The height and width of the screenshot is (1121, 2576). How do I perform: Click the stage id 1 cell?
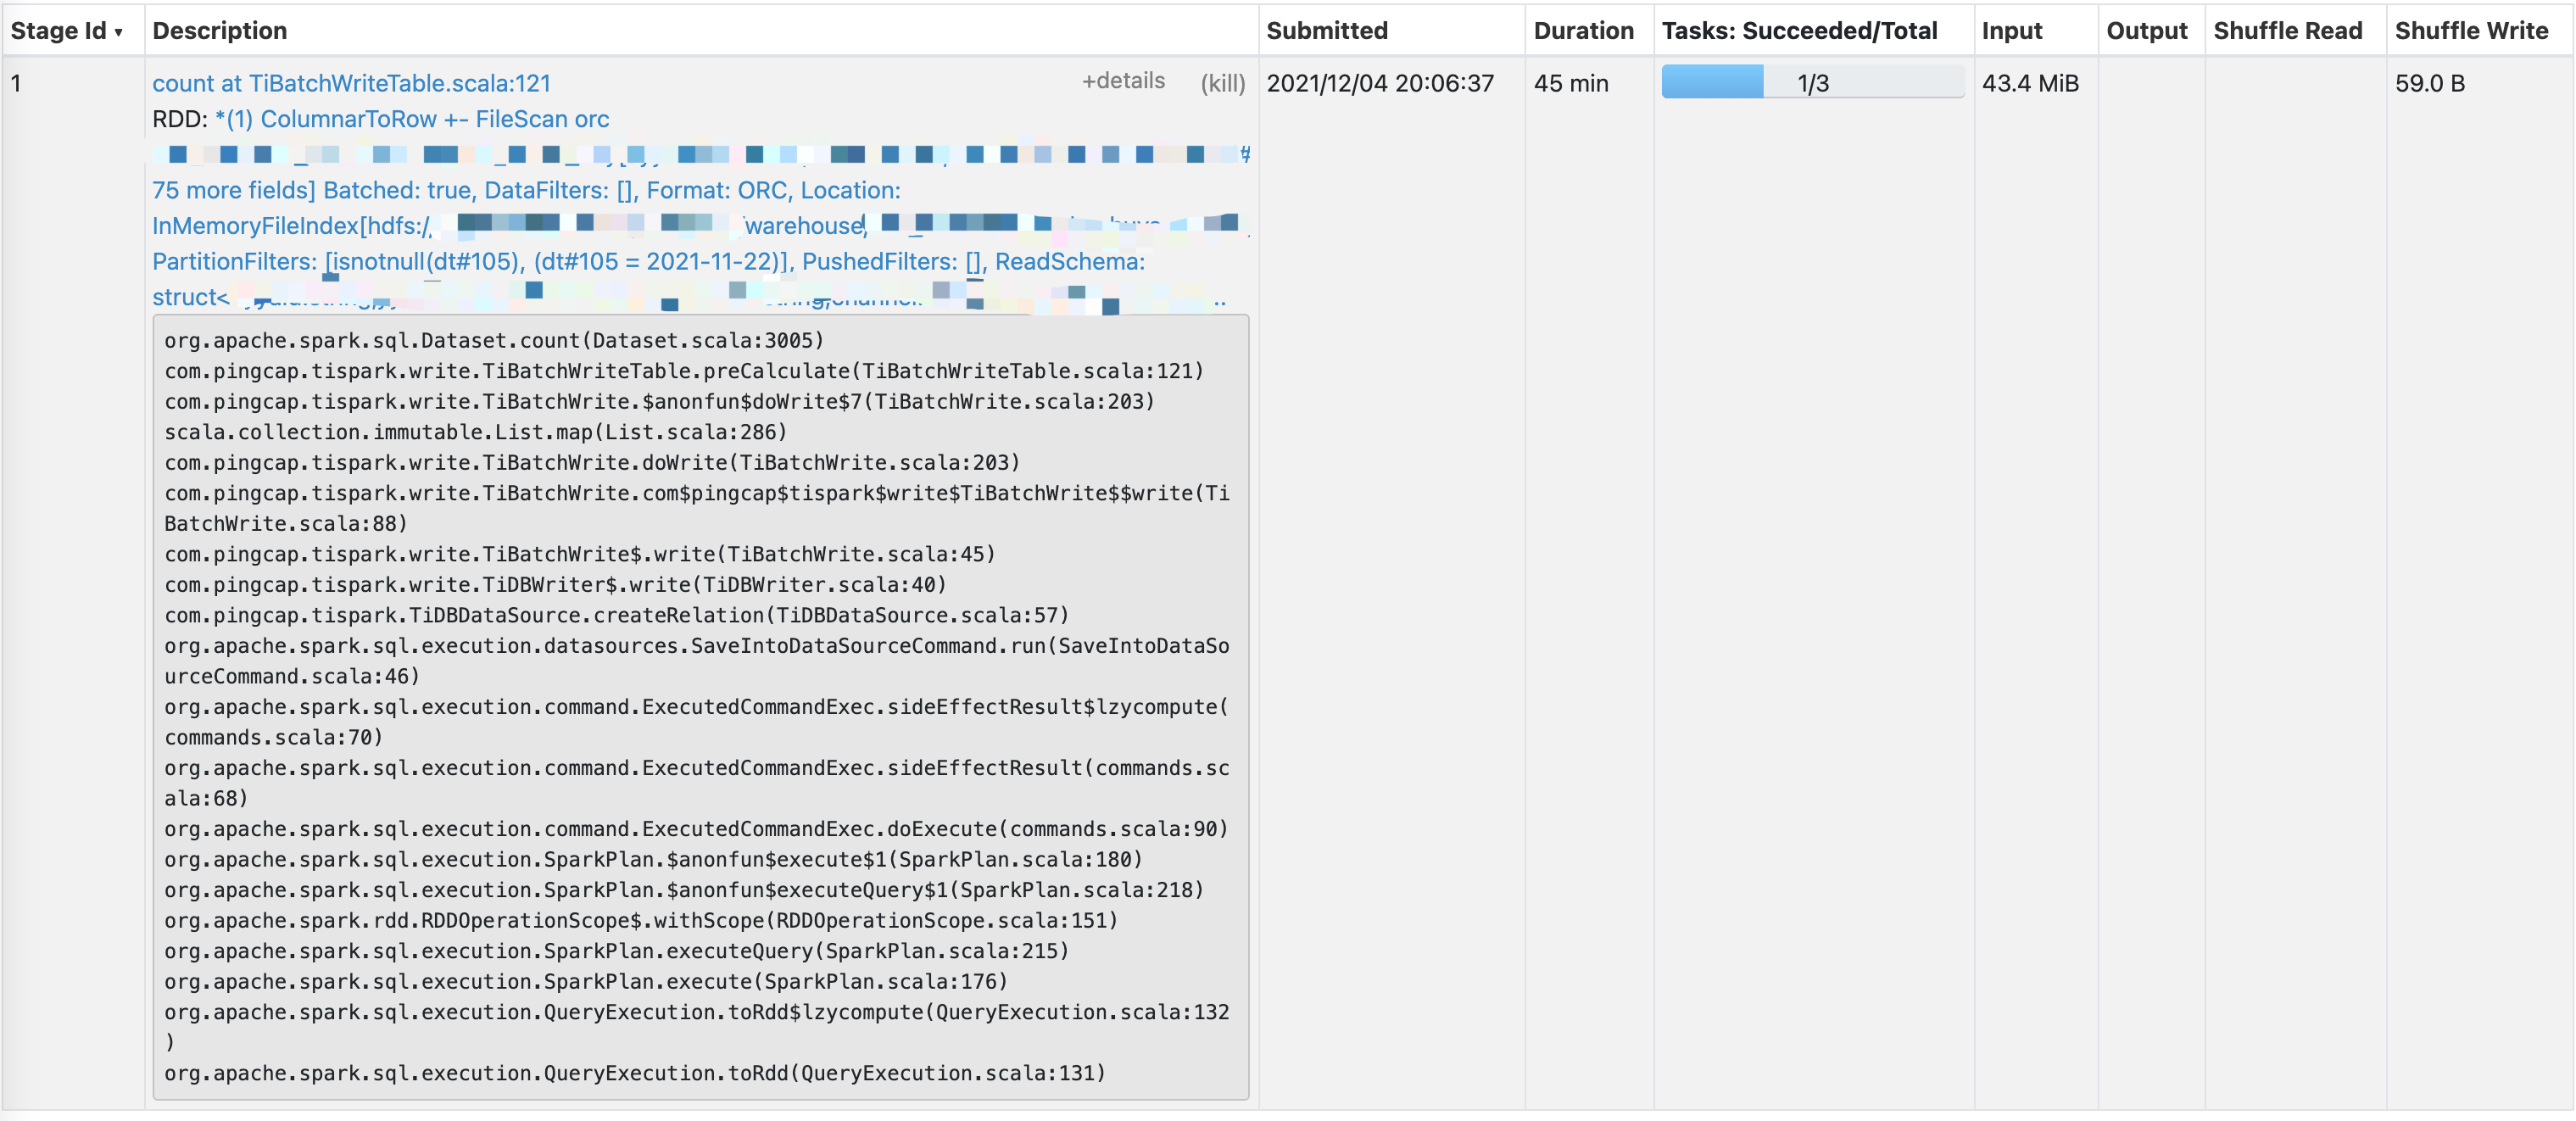[17, 83]
